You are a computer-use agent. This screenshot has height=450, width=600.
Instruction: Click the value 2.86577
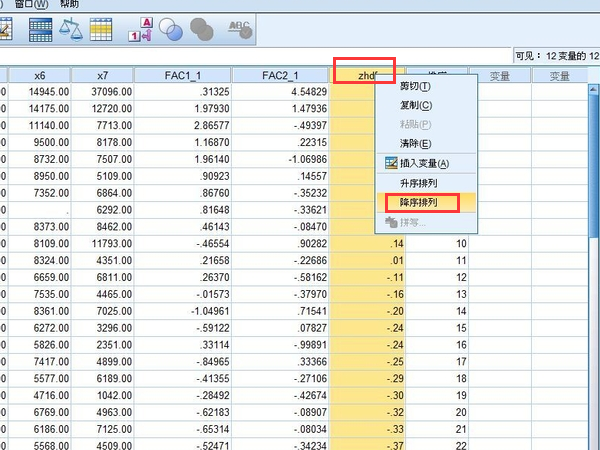pyautogui.click(x=183, y=126)
